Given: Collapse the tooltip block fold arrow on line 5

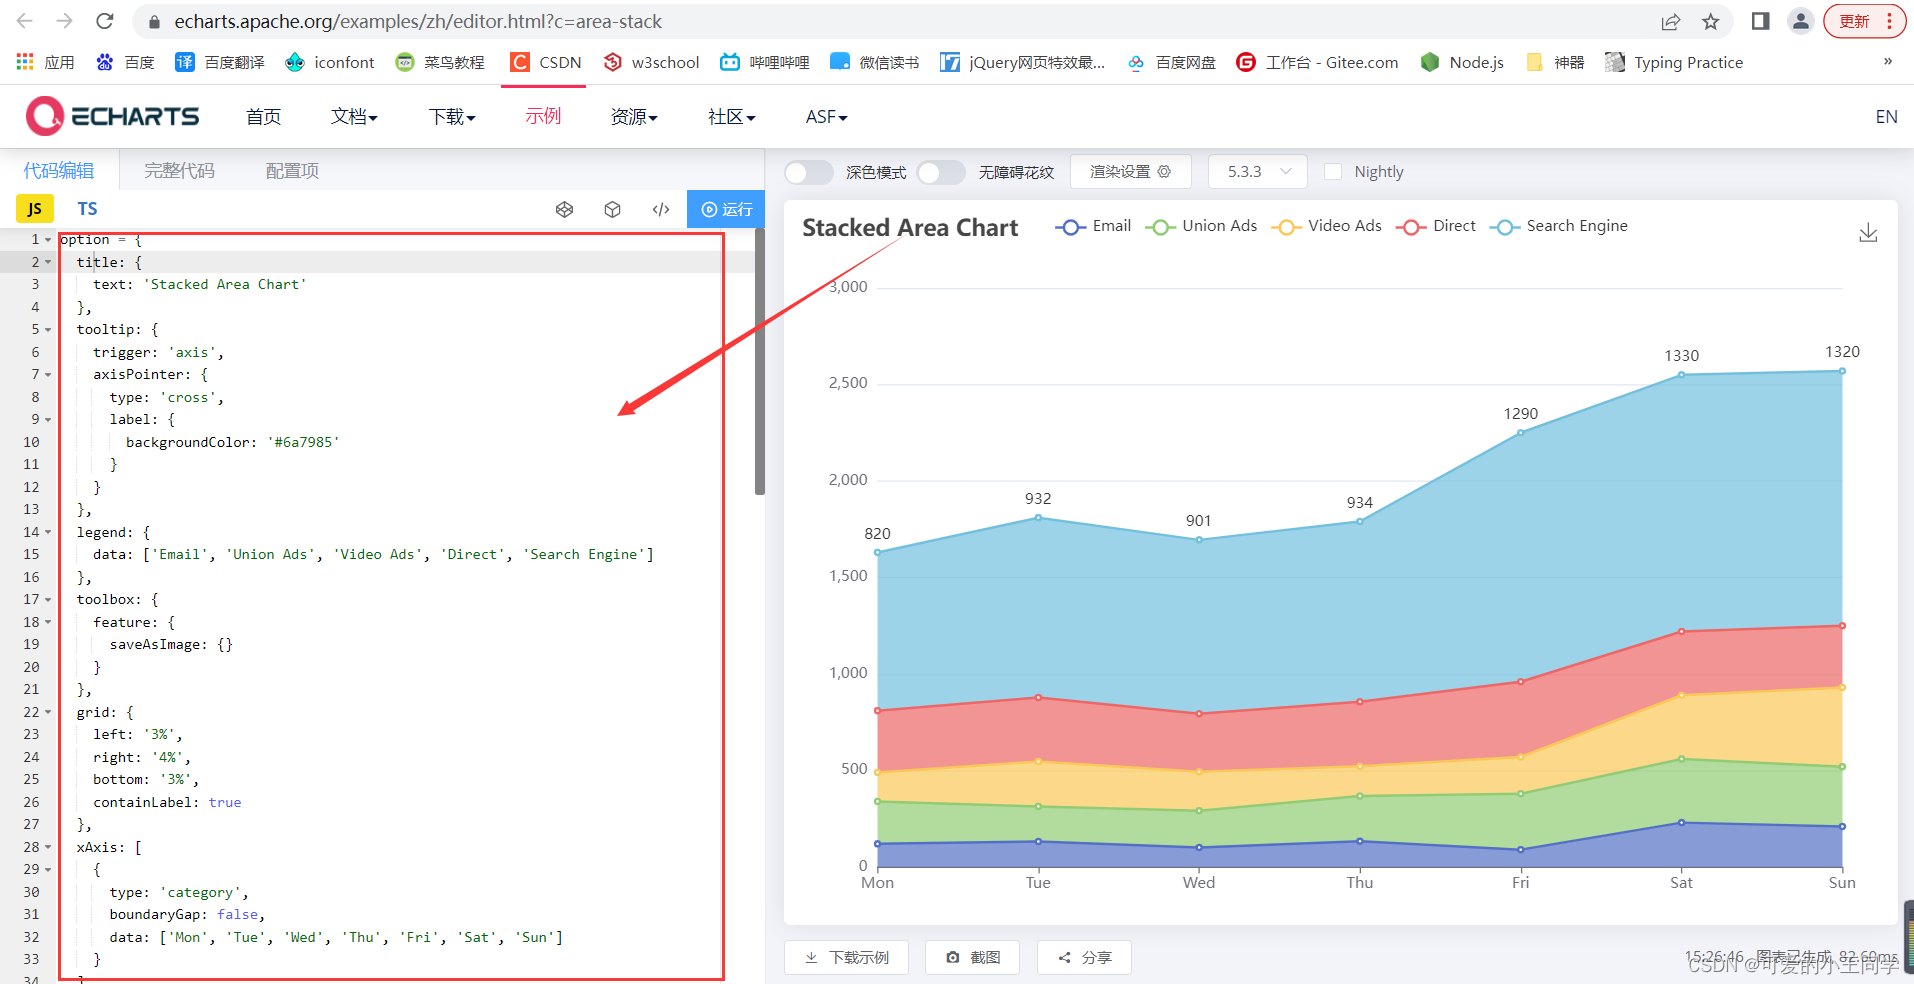Looking at the screenshot, I should 46,328.
